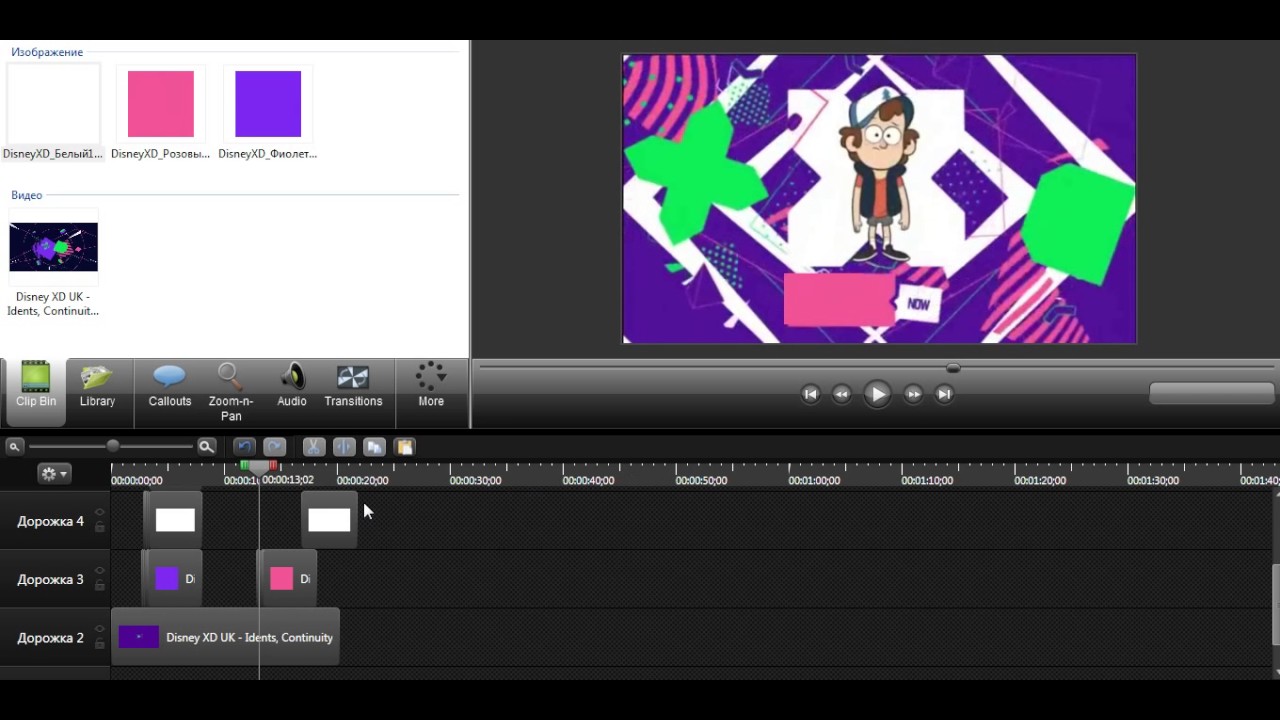The height and width of the screenshot is (720, 1280).
Task: Click the green in-point selection marker
Action: 244,466
